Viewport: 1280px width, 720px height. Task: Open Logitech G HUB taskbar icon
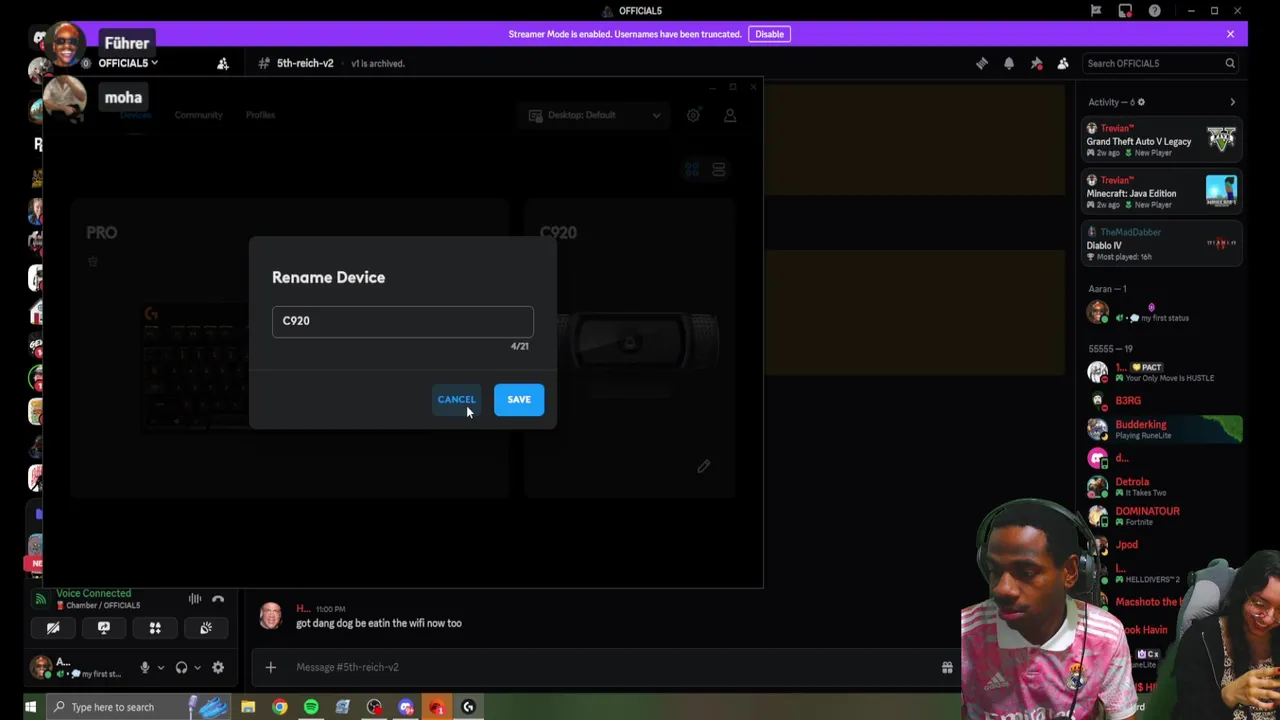(468, 707)
